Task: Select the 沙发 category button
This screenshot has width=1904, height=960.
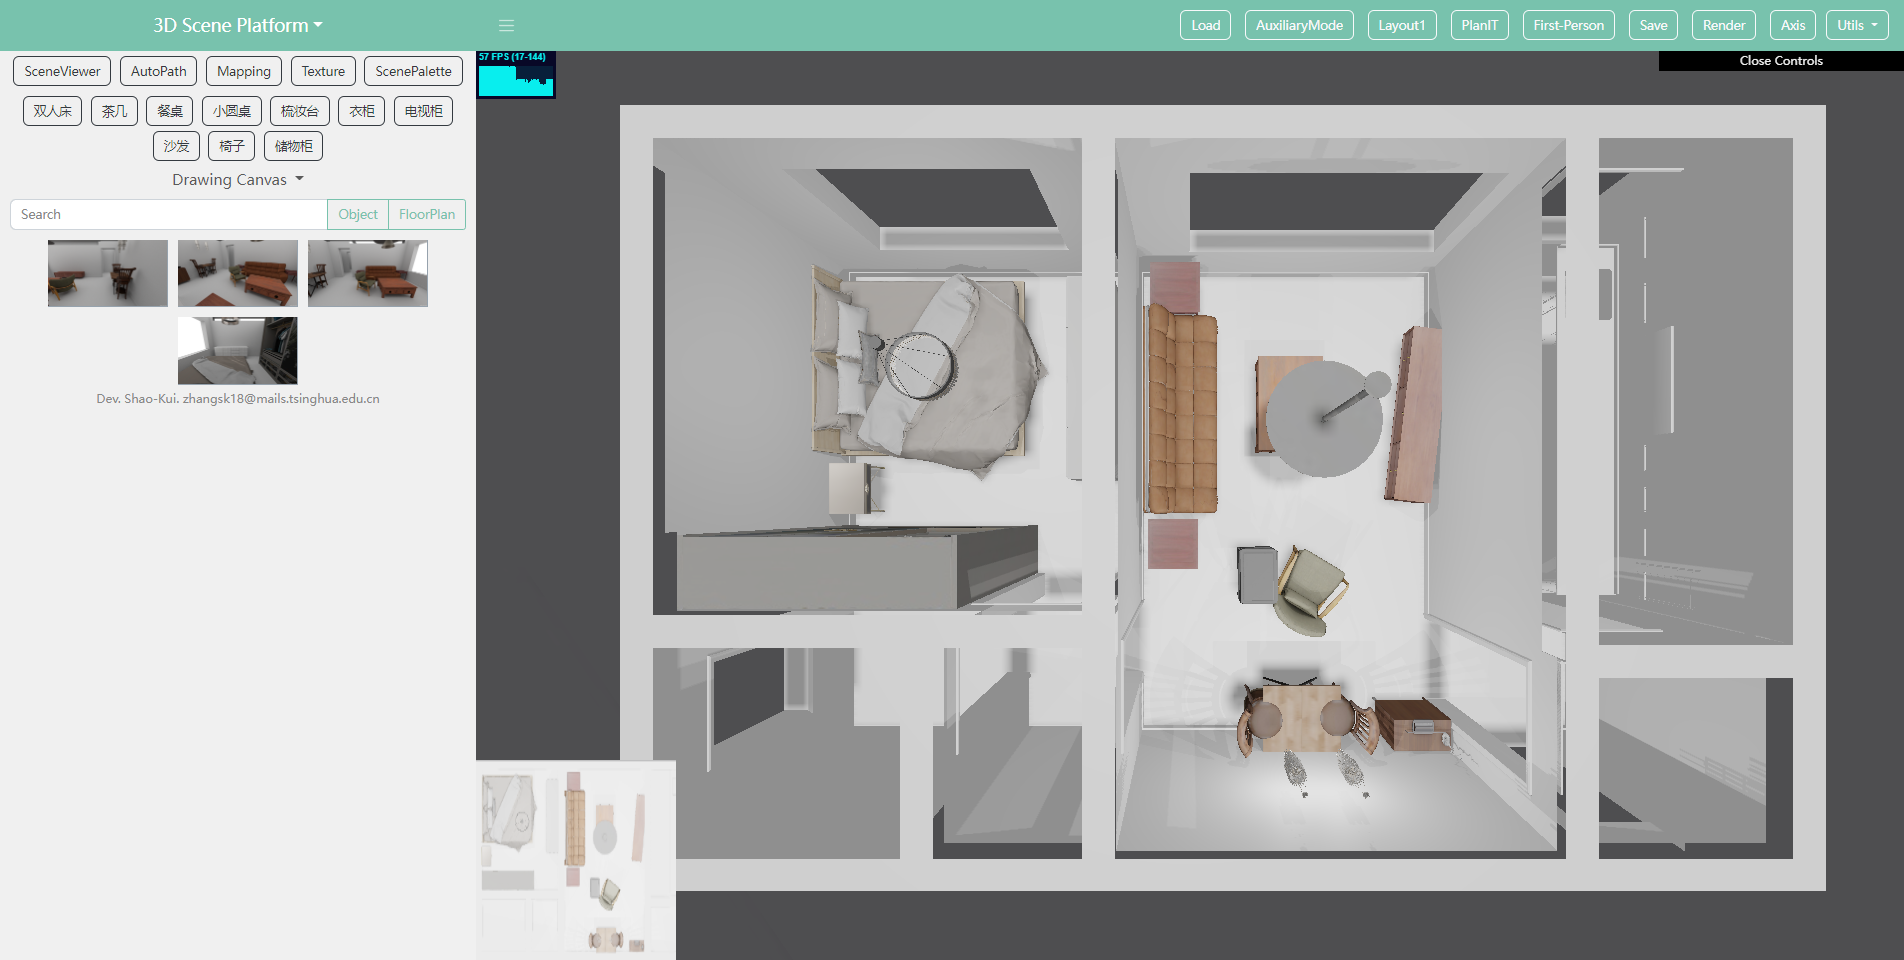Action: pyautogui.click(x=176, y=146)
